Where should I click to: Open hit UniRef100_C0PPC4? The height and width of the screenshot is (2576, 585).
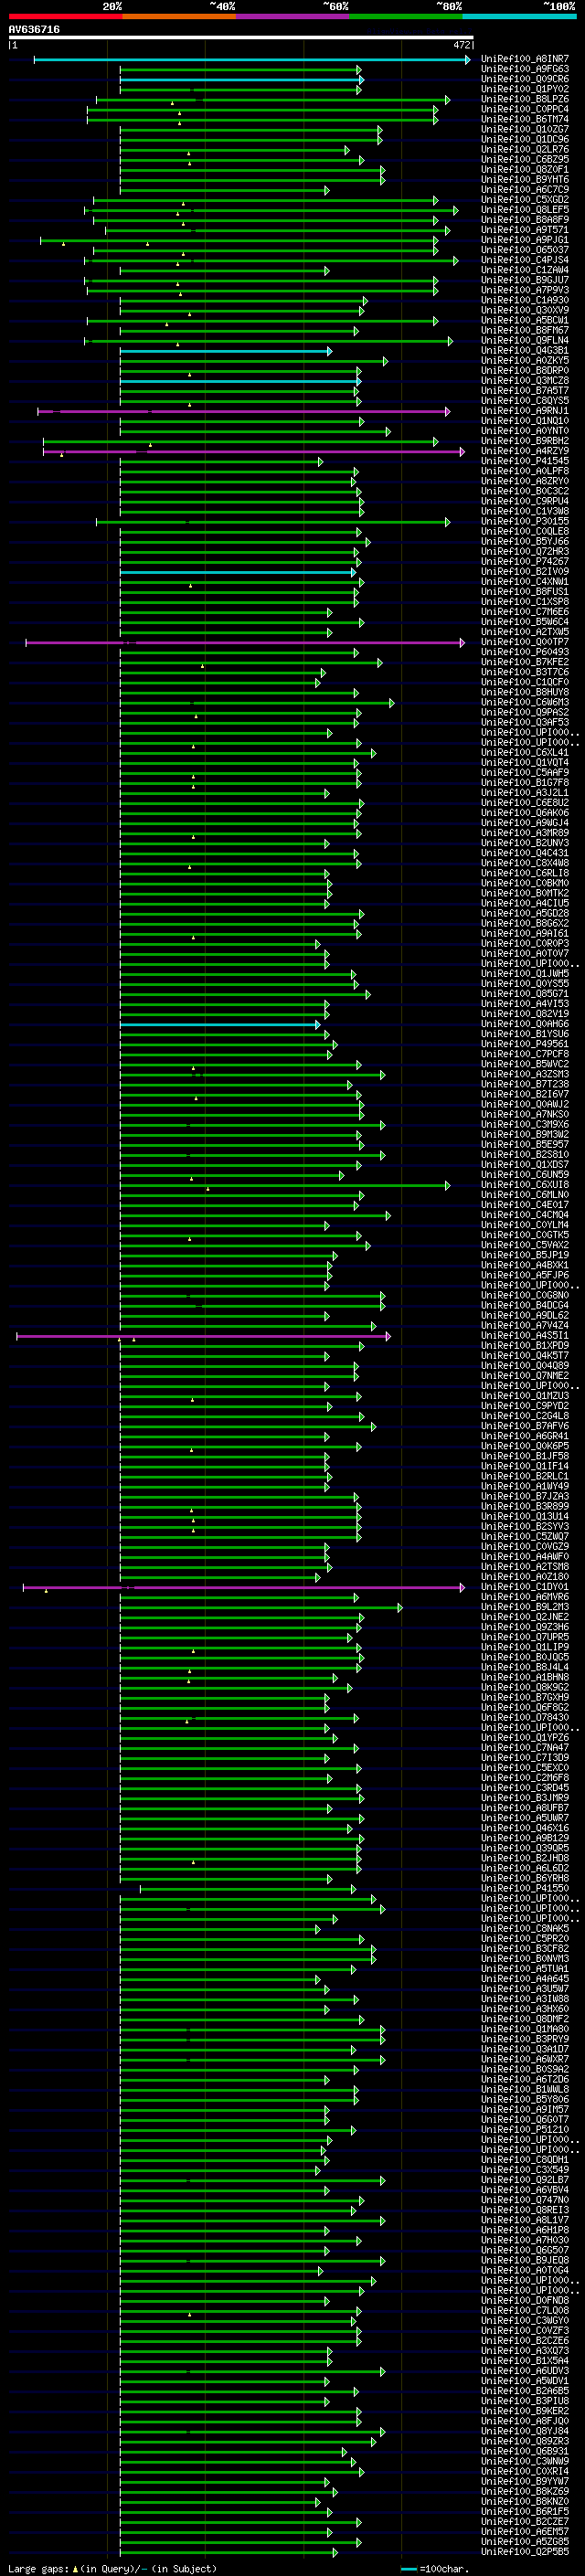click(525, 109)
